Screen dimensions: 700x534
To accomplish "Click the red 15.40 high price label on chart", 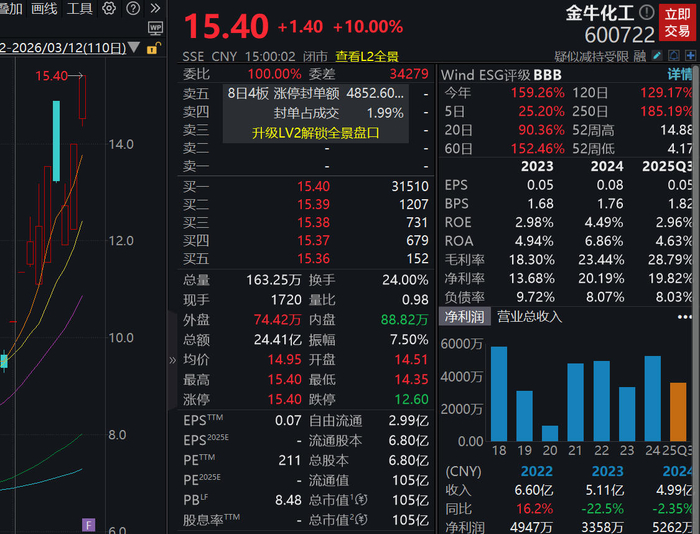I will tap(51, 76).
